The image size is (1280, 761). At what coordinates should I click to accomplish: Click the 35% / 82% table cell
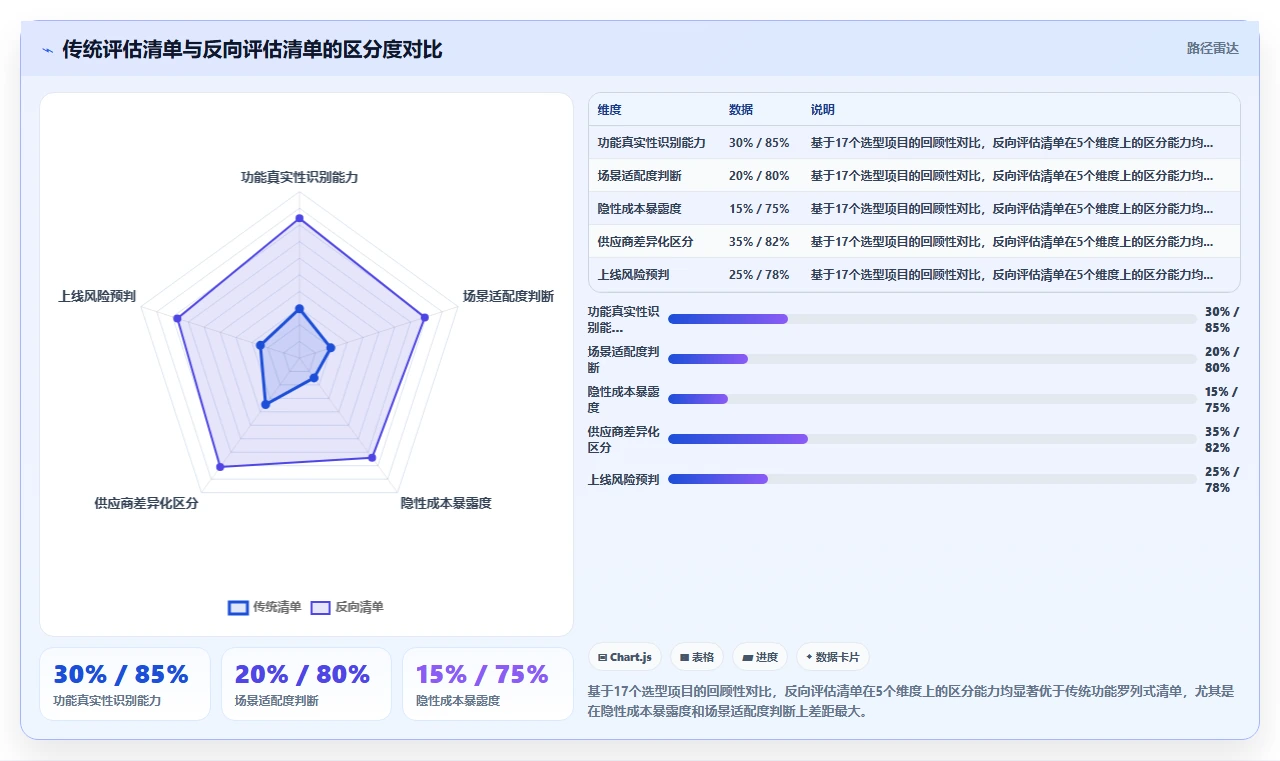759,242
